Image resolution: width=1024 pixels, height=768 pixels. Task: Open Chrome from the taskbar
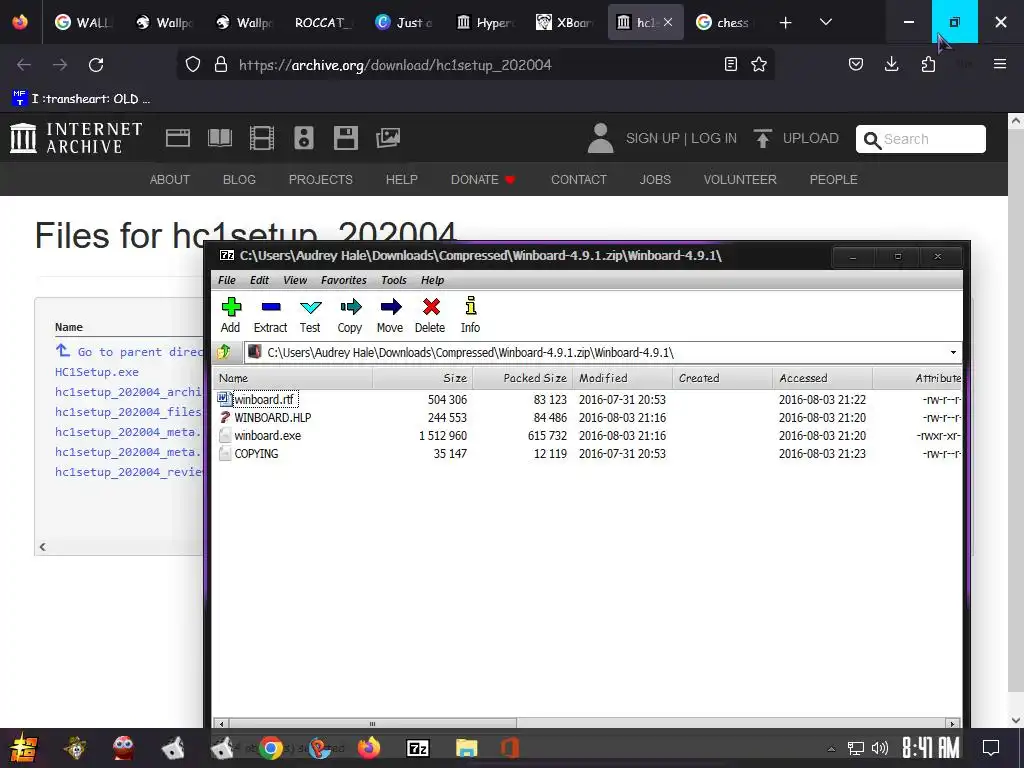(x=271, y=748)
